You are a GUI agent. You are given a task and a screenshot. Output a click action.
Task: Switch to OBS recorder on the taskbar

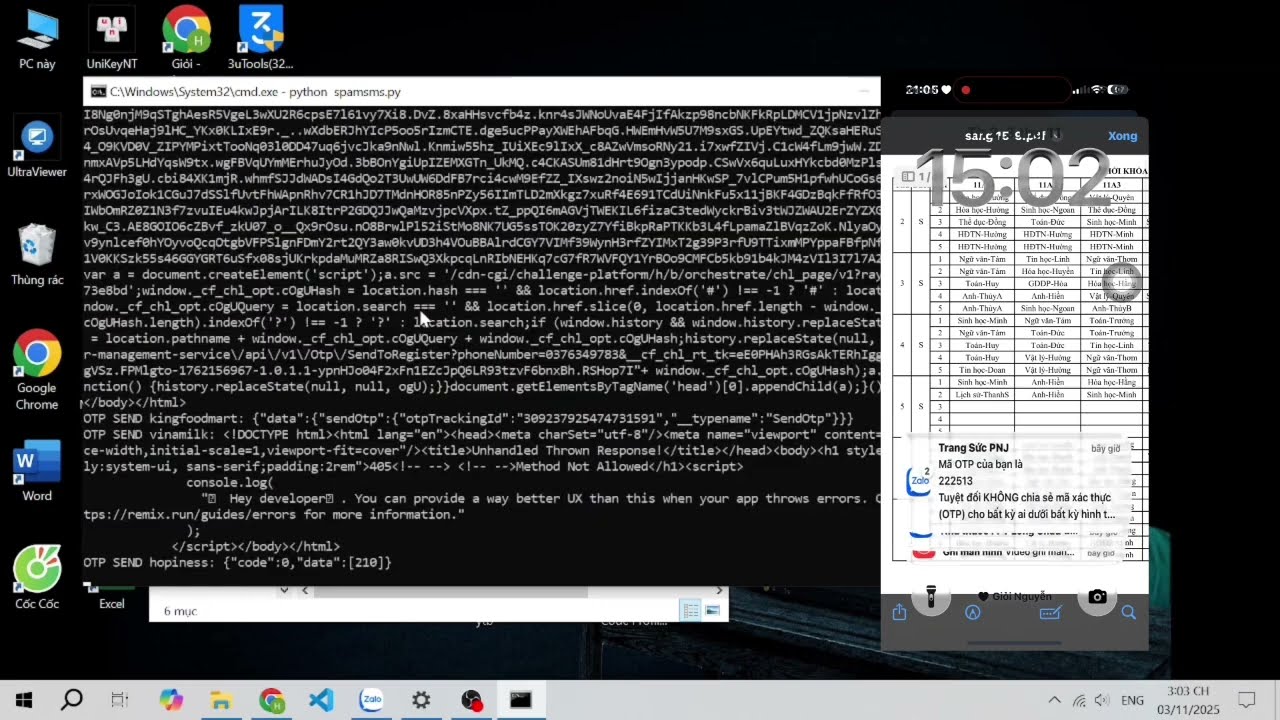coord(471,700)
